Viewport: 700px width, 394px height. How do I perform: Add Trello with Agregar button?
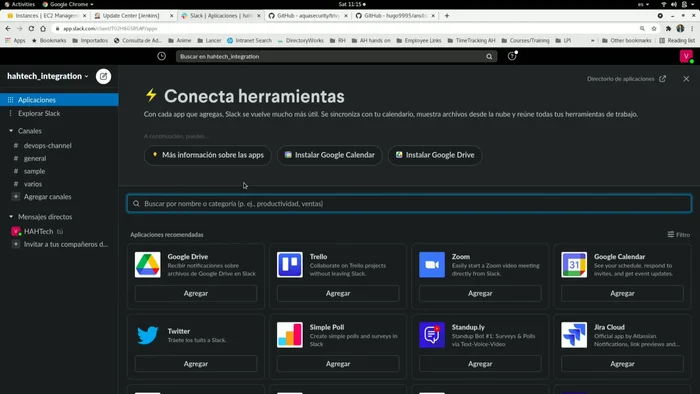(338, 293)
